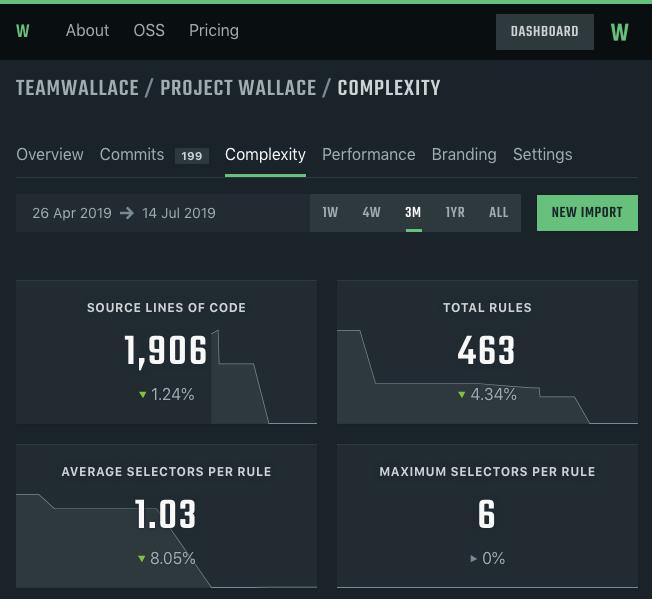Click the arrow between the date range

pos(127,213)
